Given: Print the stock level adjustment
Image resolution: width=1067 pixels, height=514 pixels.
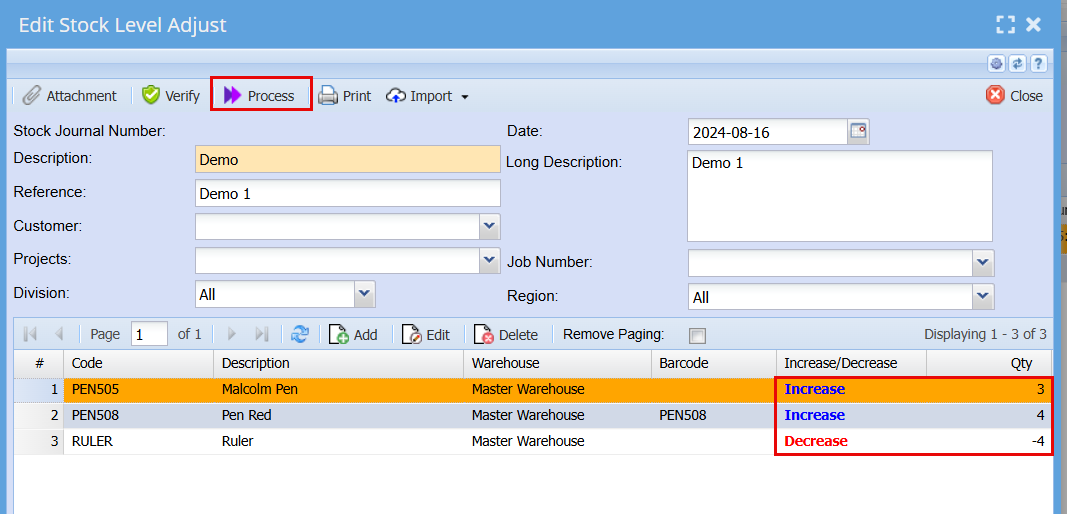Looking at the screenshot, I should (344, 96).
